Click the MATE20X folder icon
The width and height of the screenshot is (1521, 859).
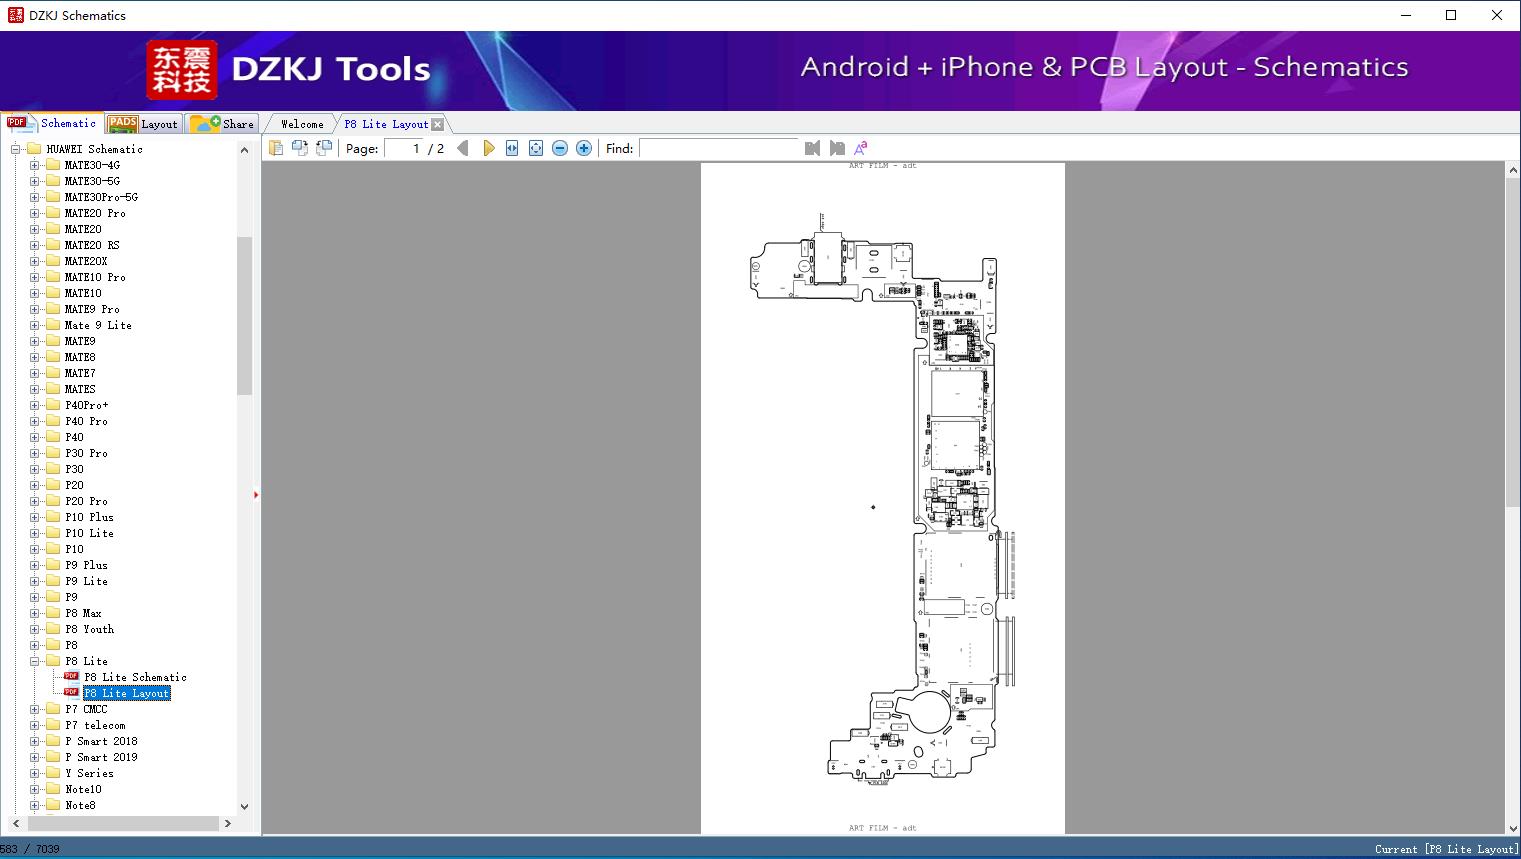52,261
